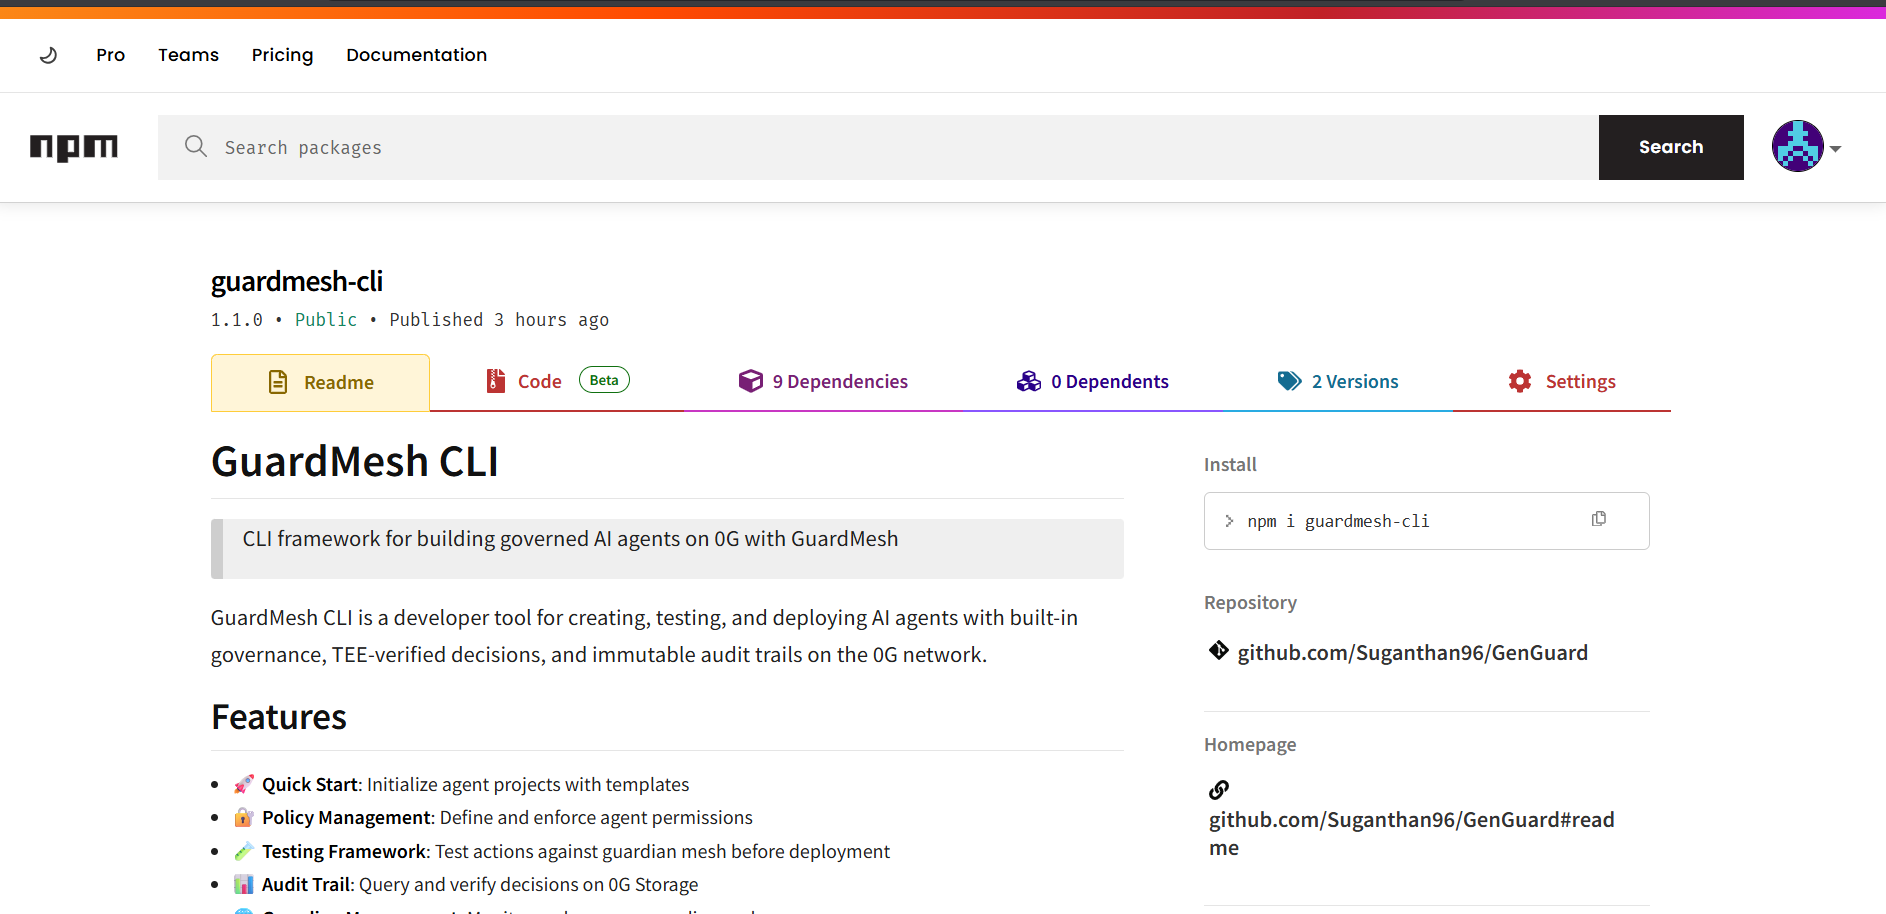Click the Public label
This screenshot has height=914, width=1886.
click(x=326, y=320)
